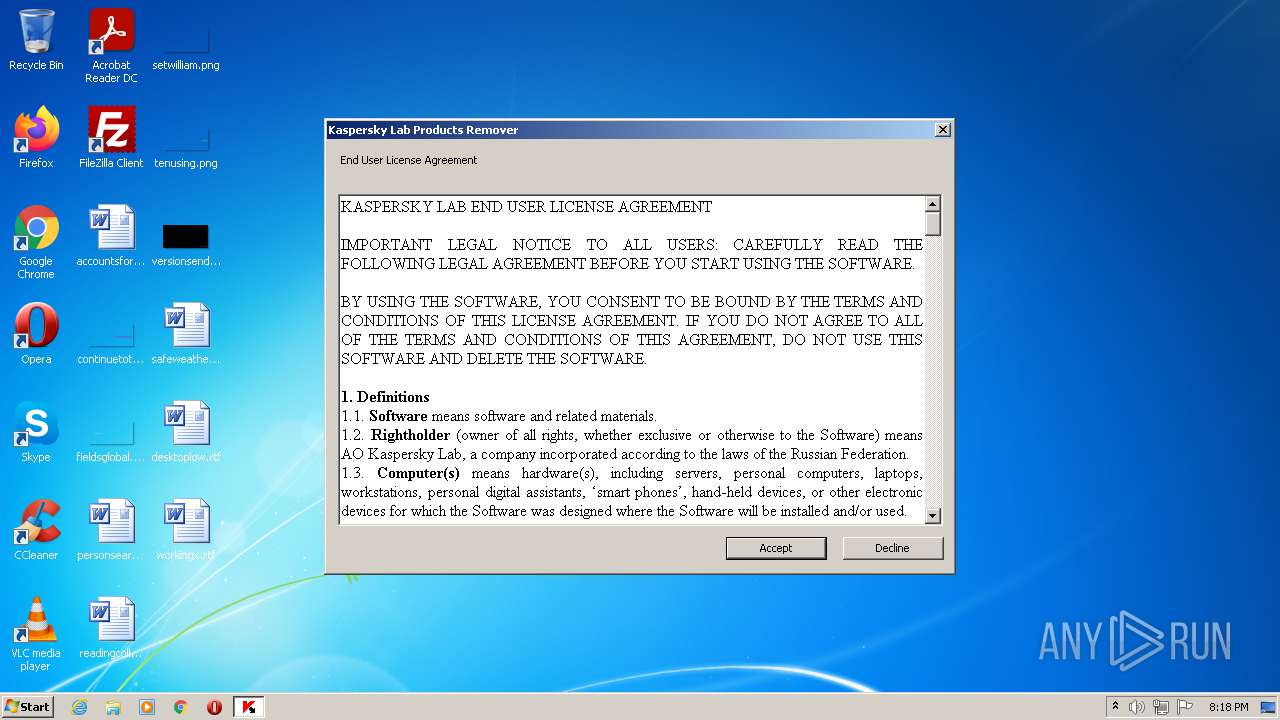Select the Google Chrome desktop shortcut
The width and height of the screenshot is (1280, 720).
pos(36,242)
